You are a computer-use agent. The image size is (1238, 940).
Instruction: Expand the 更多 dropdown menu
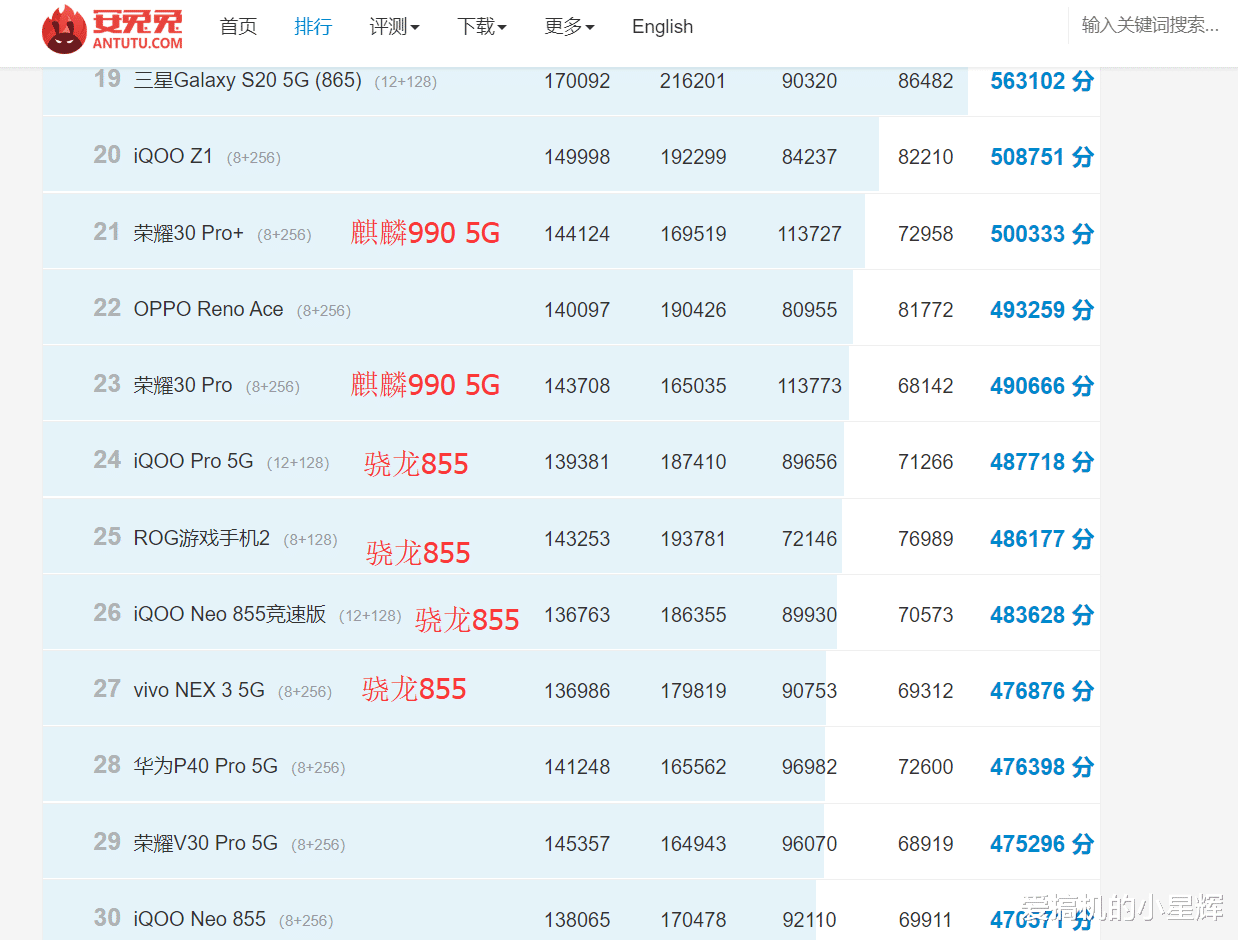coord(569,27)
